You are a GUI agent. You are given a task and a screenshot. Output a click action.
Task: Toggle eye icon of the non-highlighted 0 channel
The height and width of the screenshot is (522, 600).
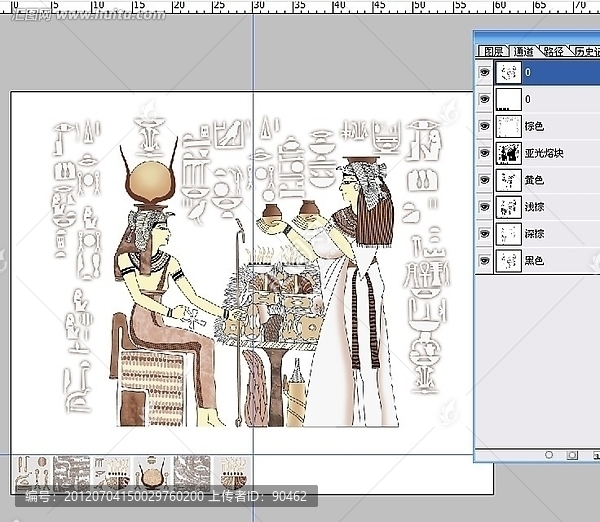point(484,99)
